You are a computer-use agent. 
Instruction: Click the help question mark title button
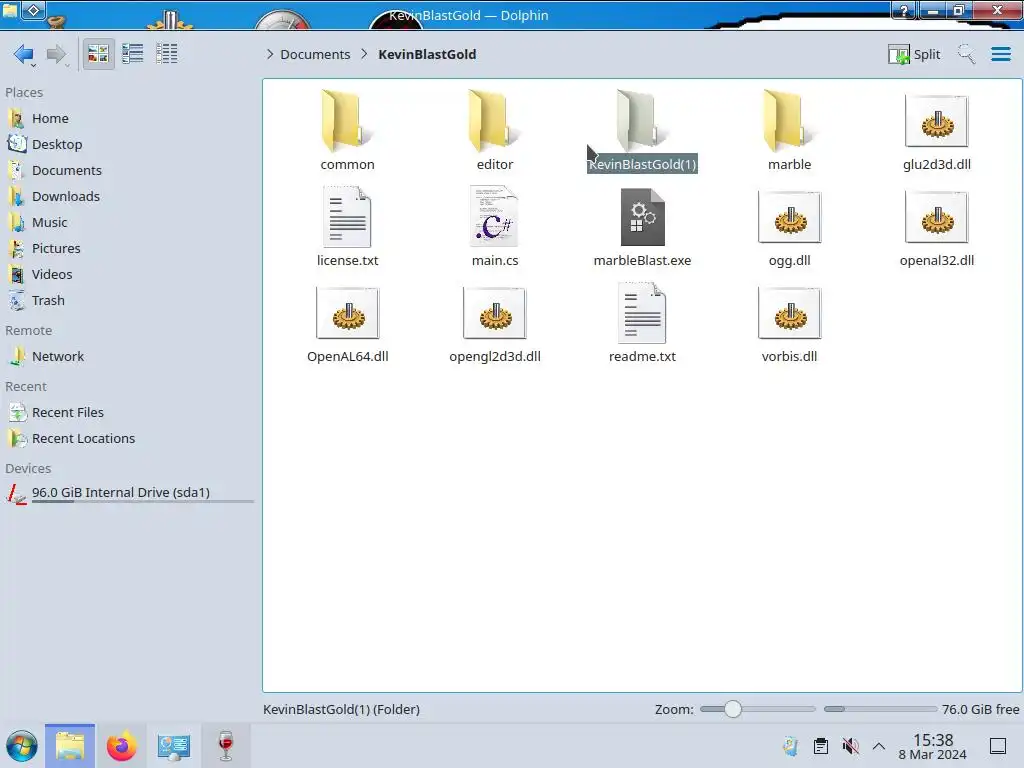904,10
